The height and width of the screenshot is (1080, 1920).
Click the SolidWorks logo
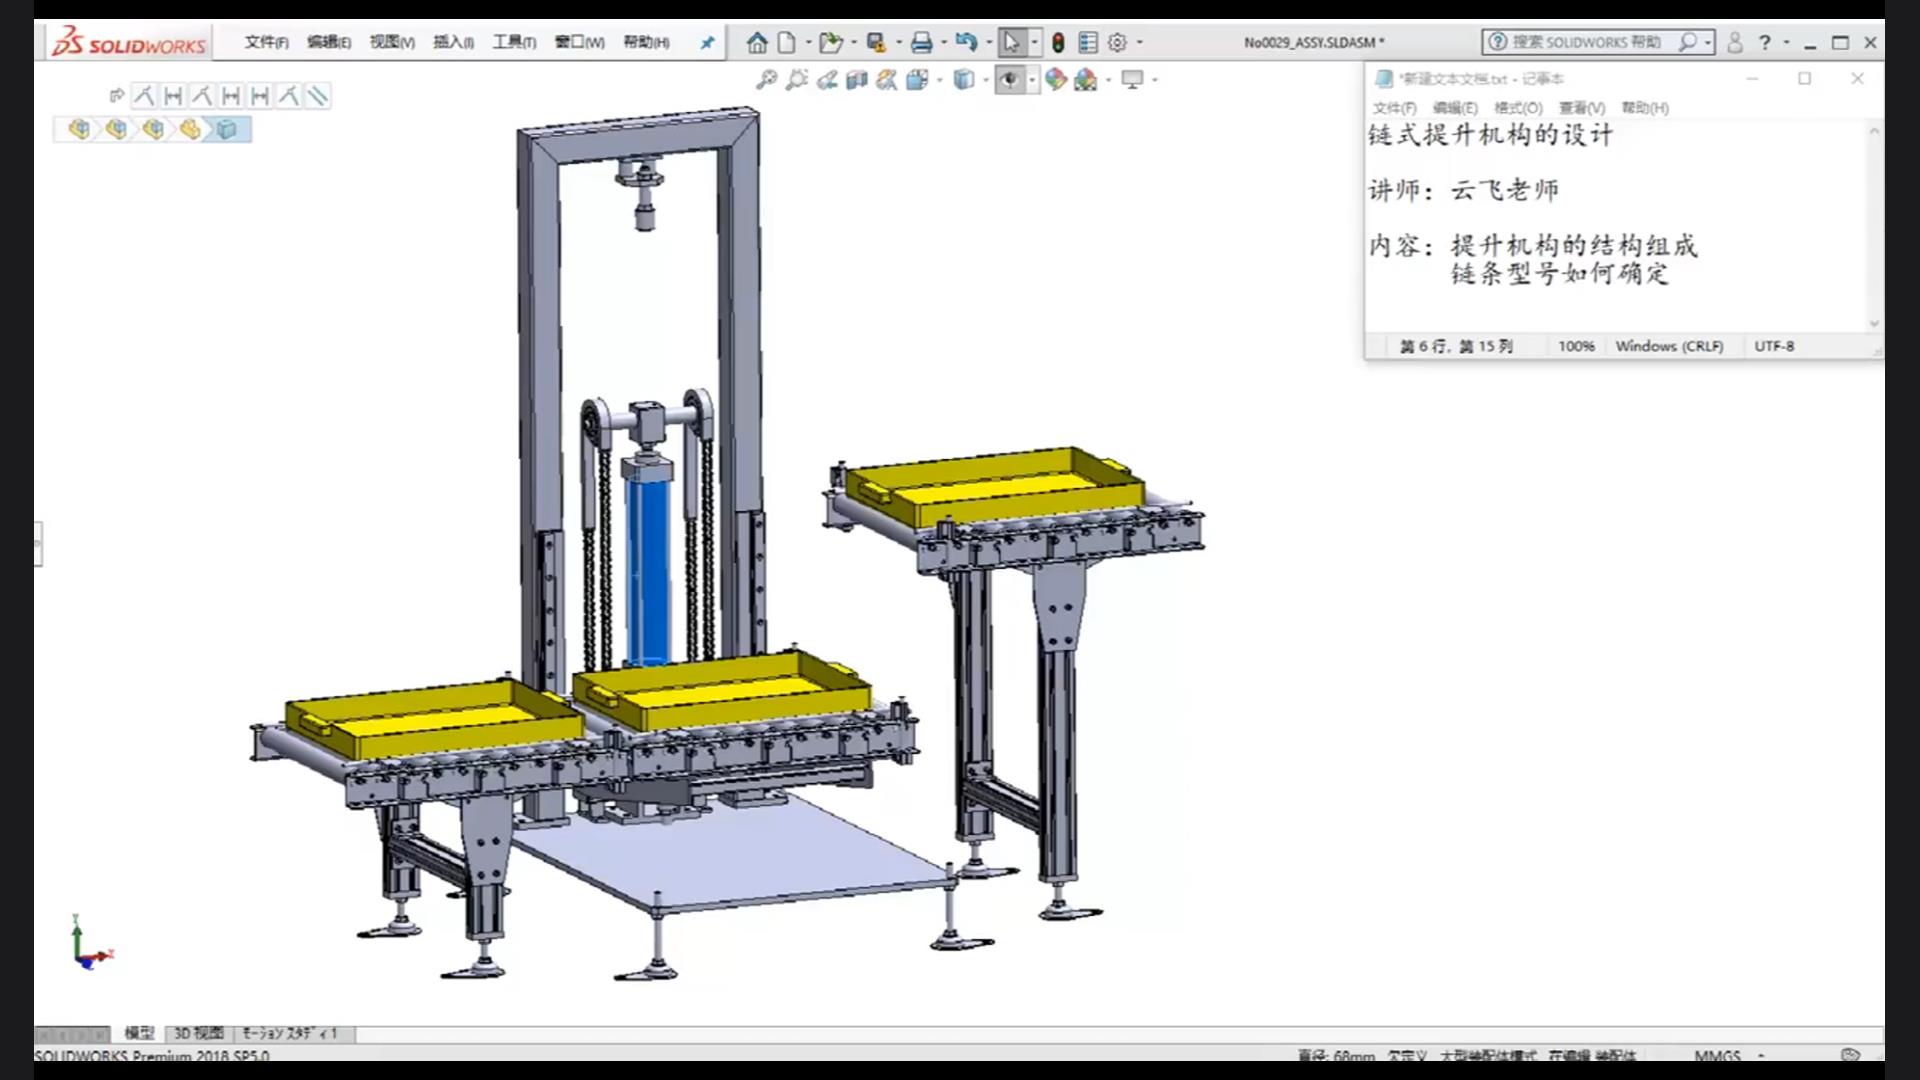[x=128, y=42]
